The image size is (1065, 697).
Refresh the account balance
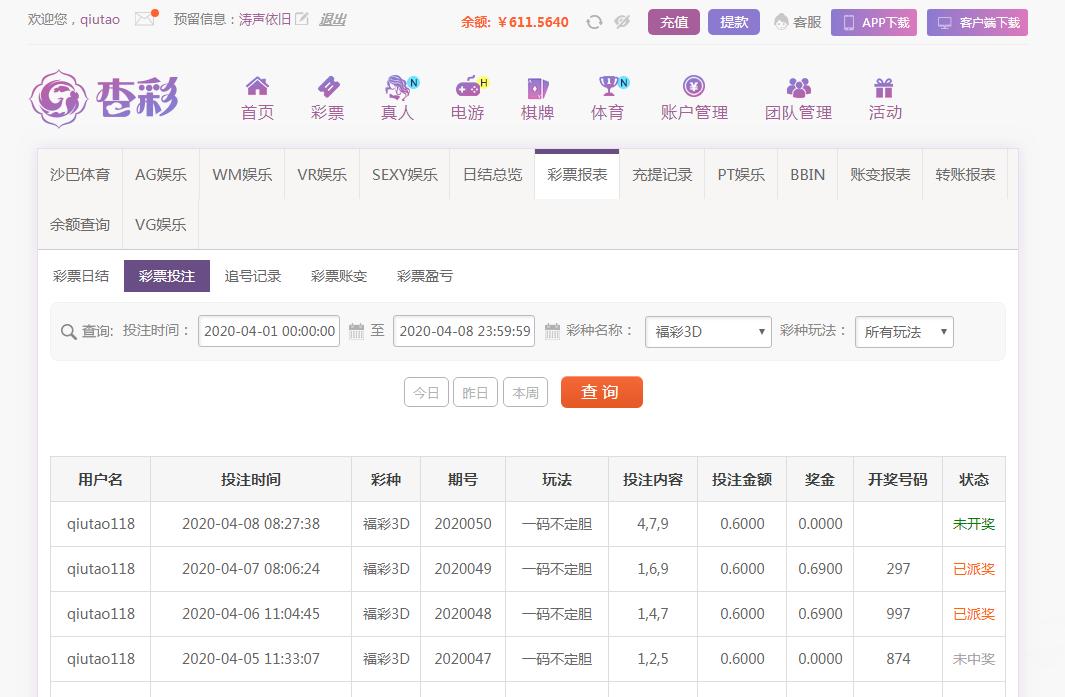pyautogui.click(x=594, y=22)
